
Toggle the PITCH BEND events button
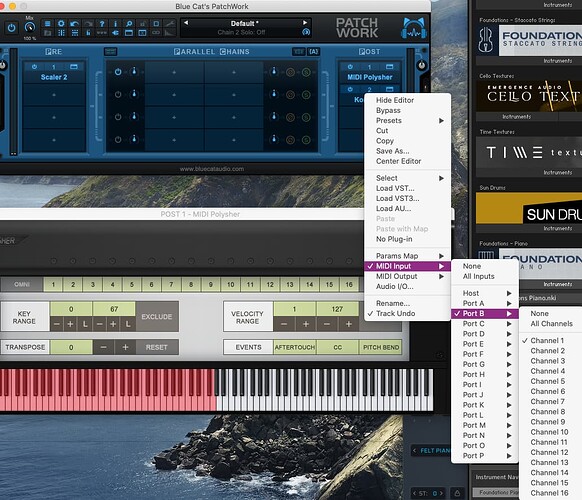[381, 347]
